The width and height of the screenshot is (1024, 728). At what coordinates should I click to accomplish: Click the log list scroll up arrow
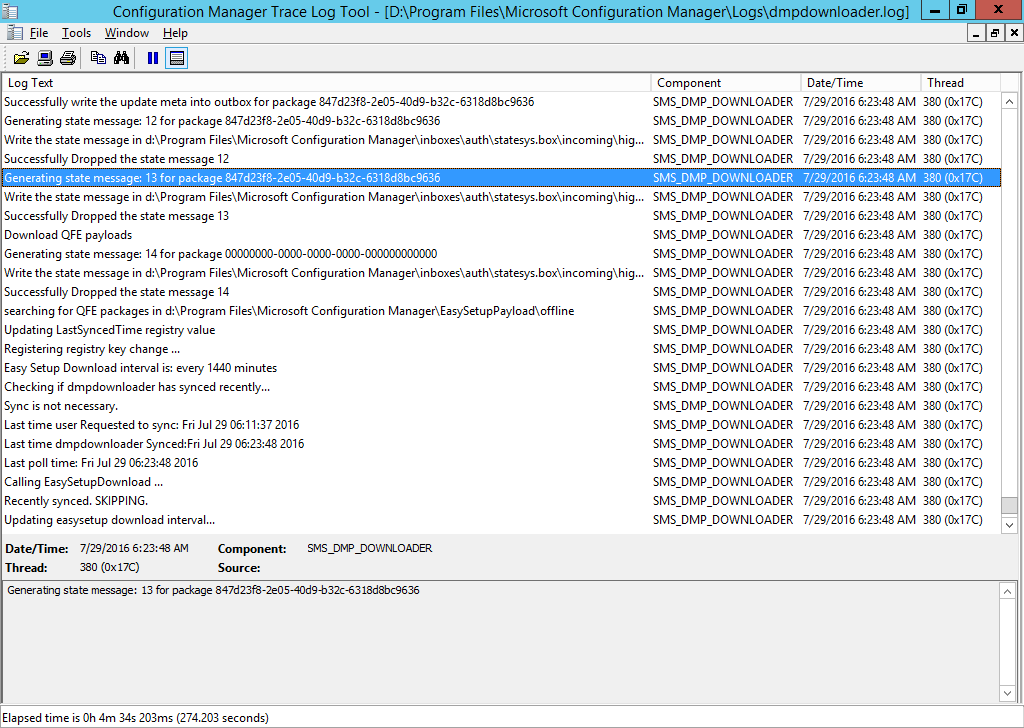[x=1009, y=102]
